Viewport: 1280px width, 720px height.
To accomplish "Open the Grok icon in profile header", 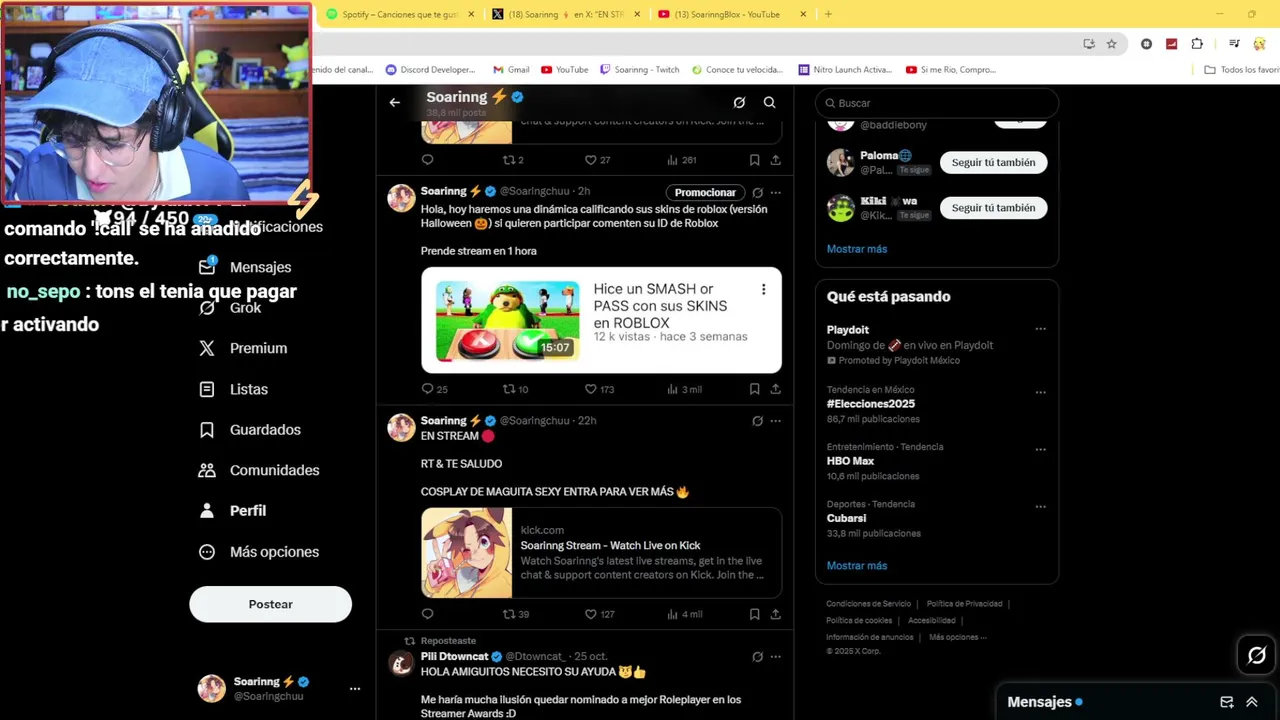I will click(739, 102).
